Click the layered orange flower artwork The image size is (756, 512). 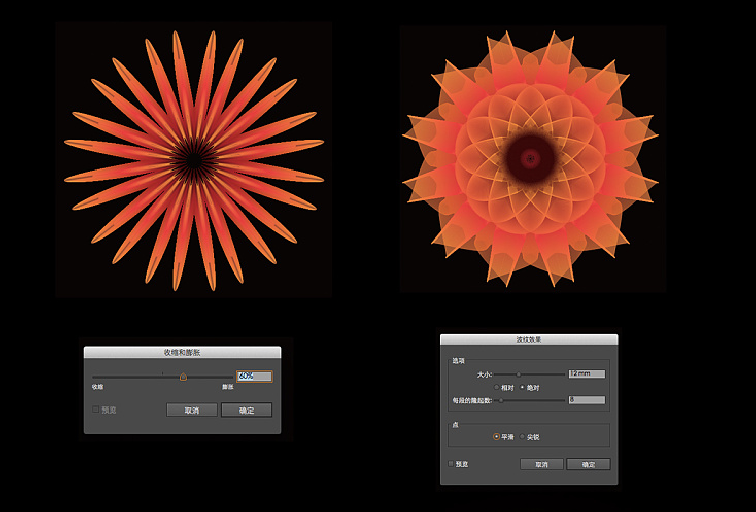click(x=530, y=158)
